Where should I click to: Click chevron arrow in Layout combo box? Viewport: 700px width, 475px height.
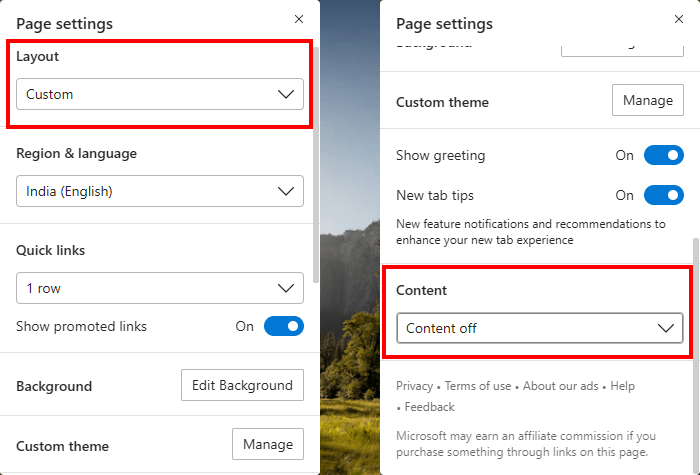pyautogui.click(x=287, y=94)
